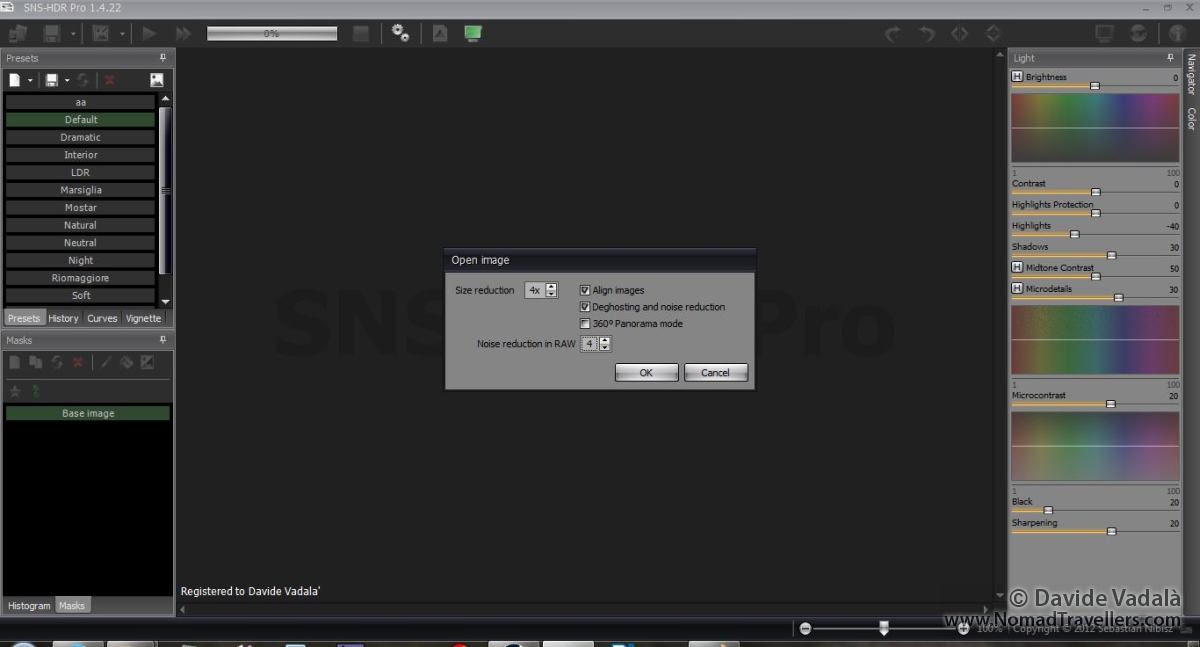Open the Size reduction spinner arrows
1200x647 pixels.
(x=551, y=290)
